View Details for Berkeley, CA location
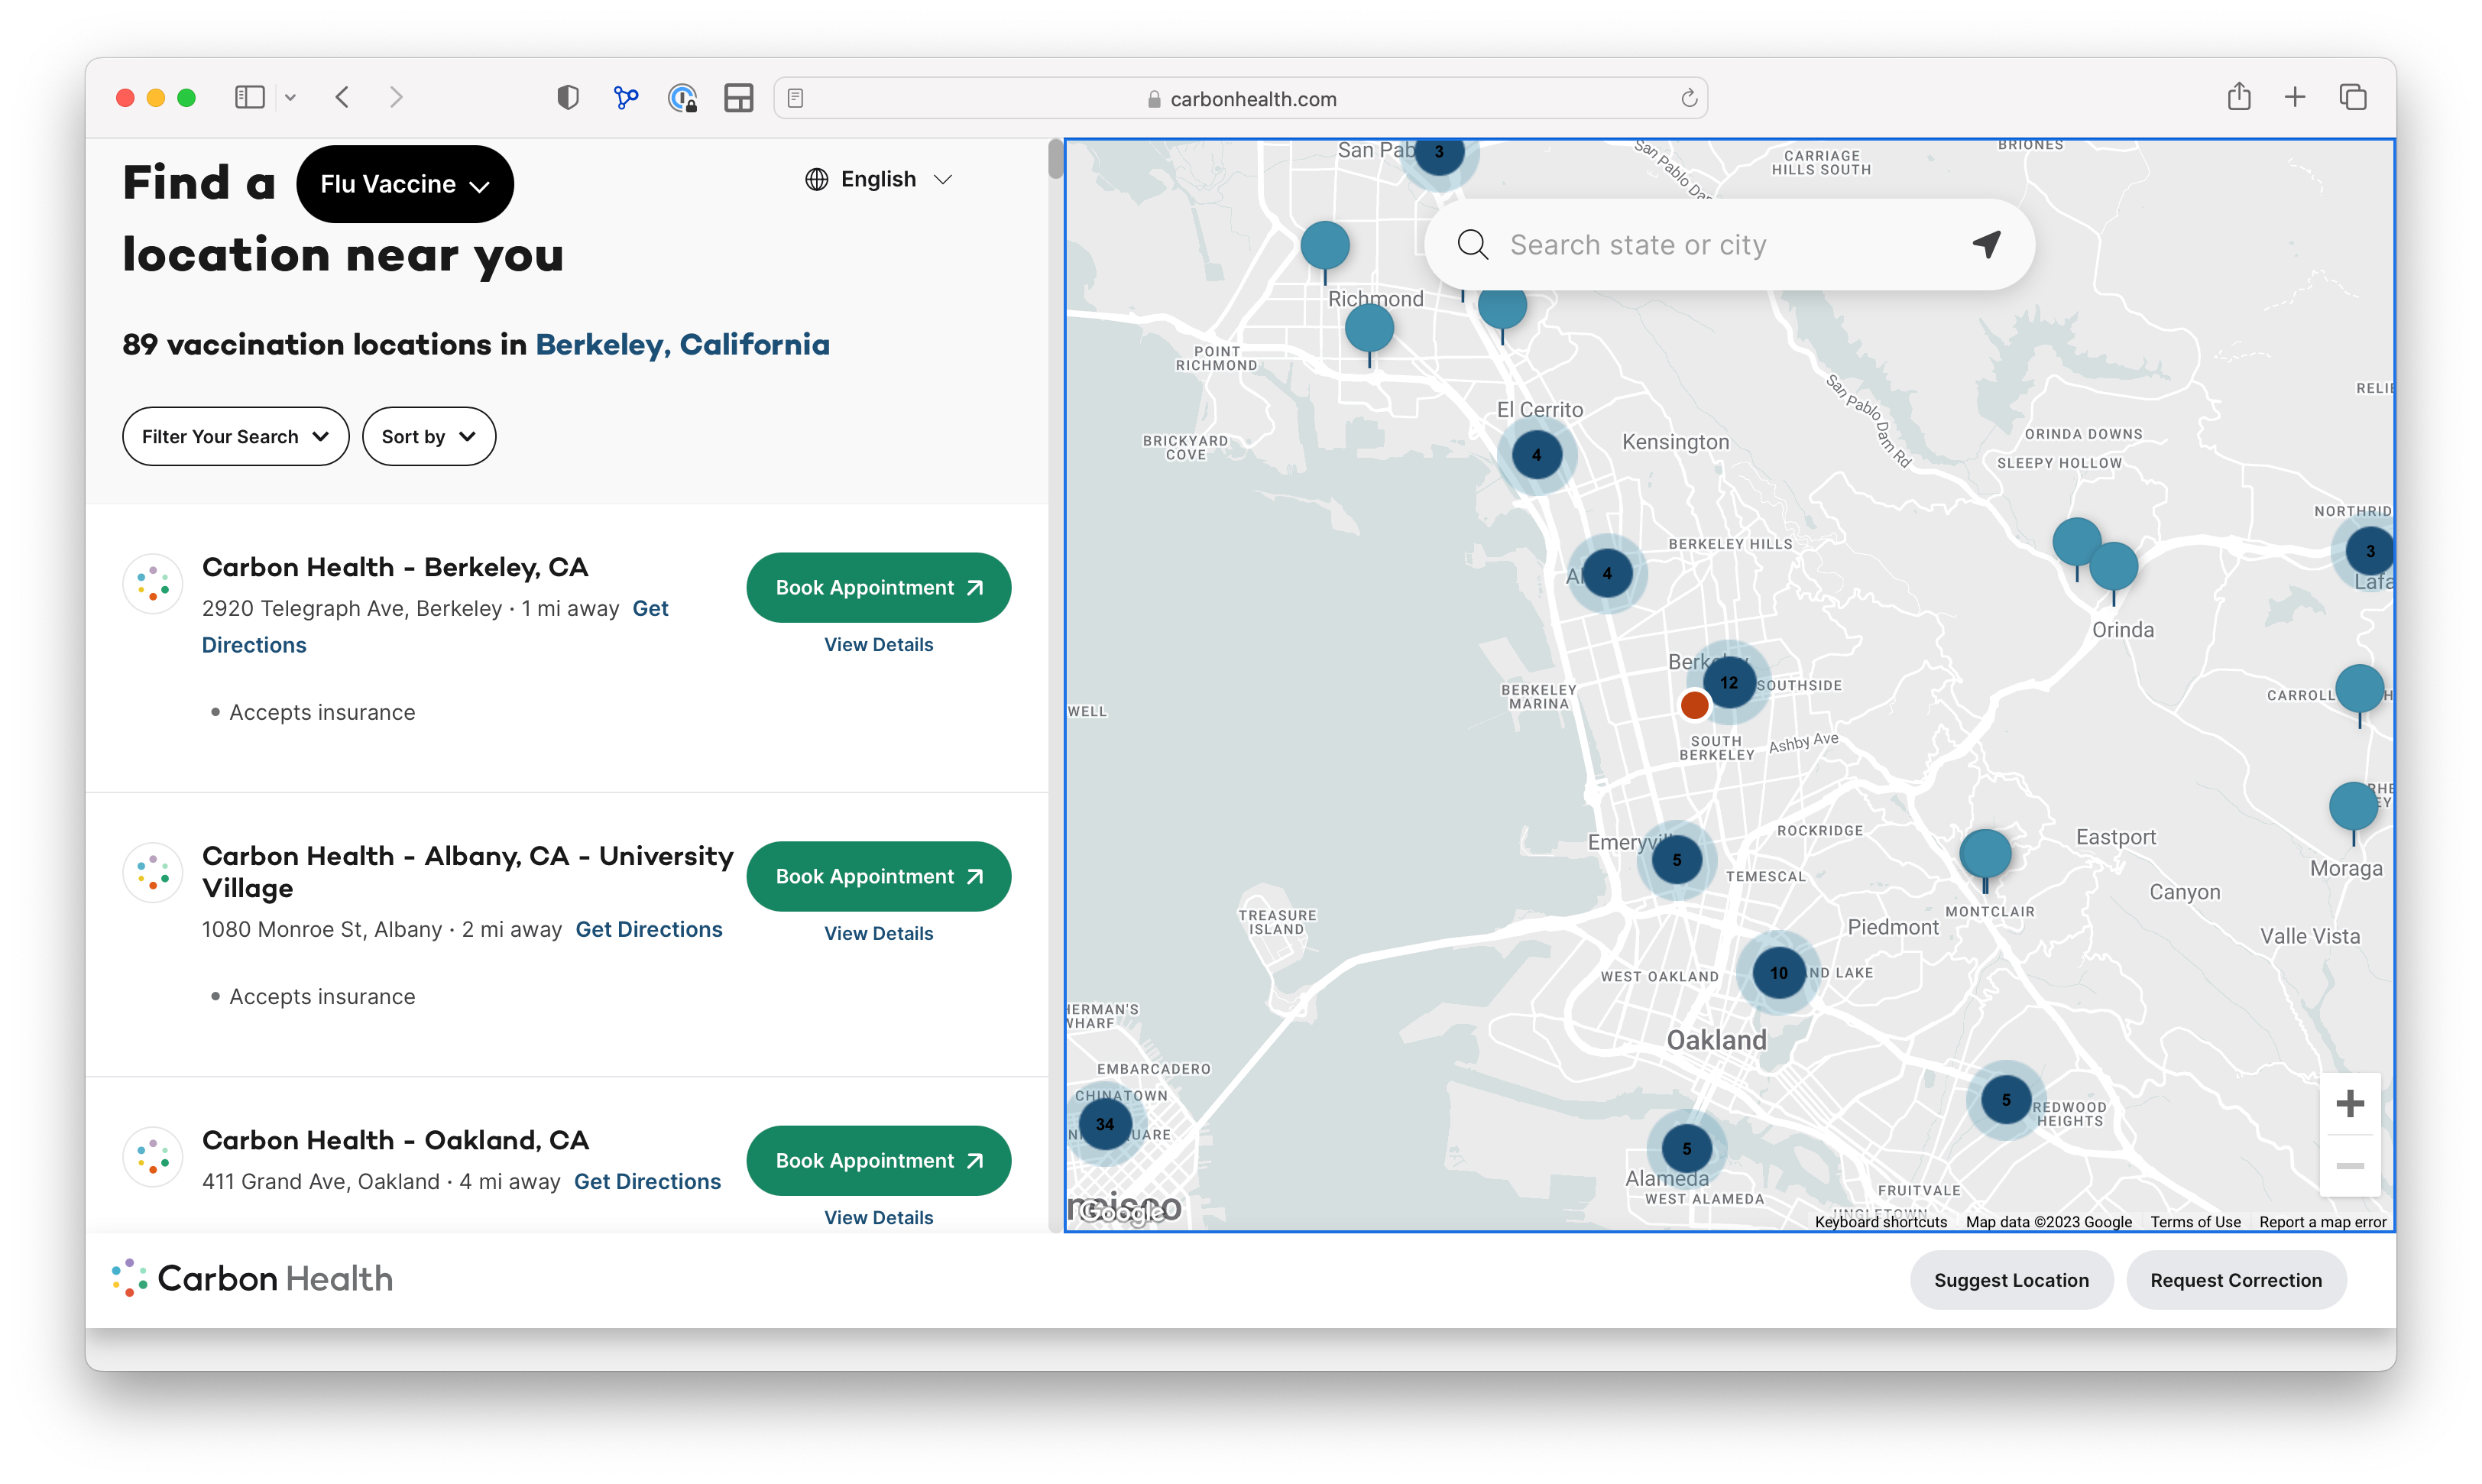Image resolution: width=2482 pixels, height=1484 pixels. click(x=878, y=644)
